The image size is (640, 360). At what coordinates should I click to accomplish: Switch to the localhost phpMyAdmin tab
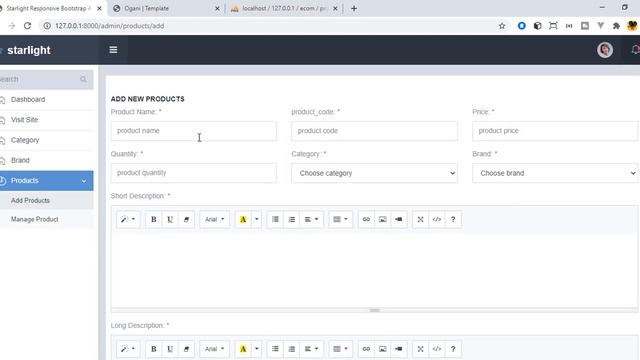point(284,8)
